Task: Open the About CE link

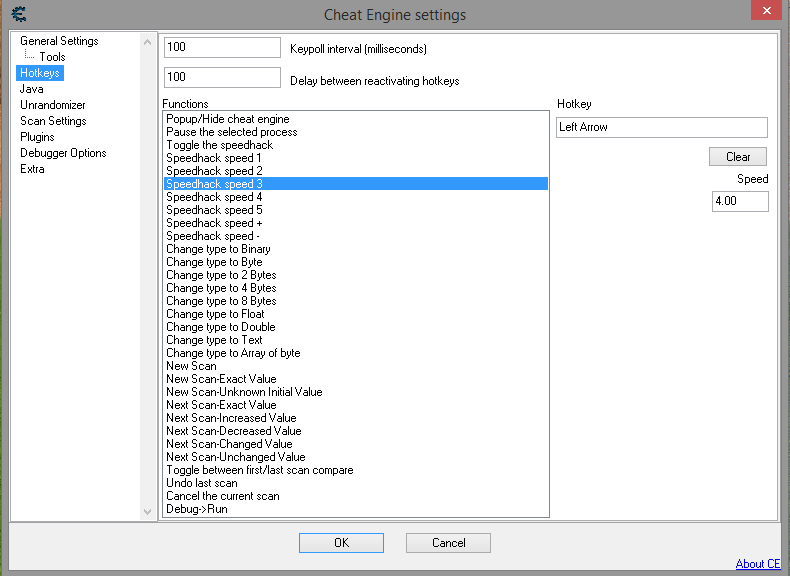Action: point(757,564)
